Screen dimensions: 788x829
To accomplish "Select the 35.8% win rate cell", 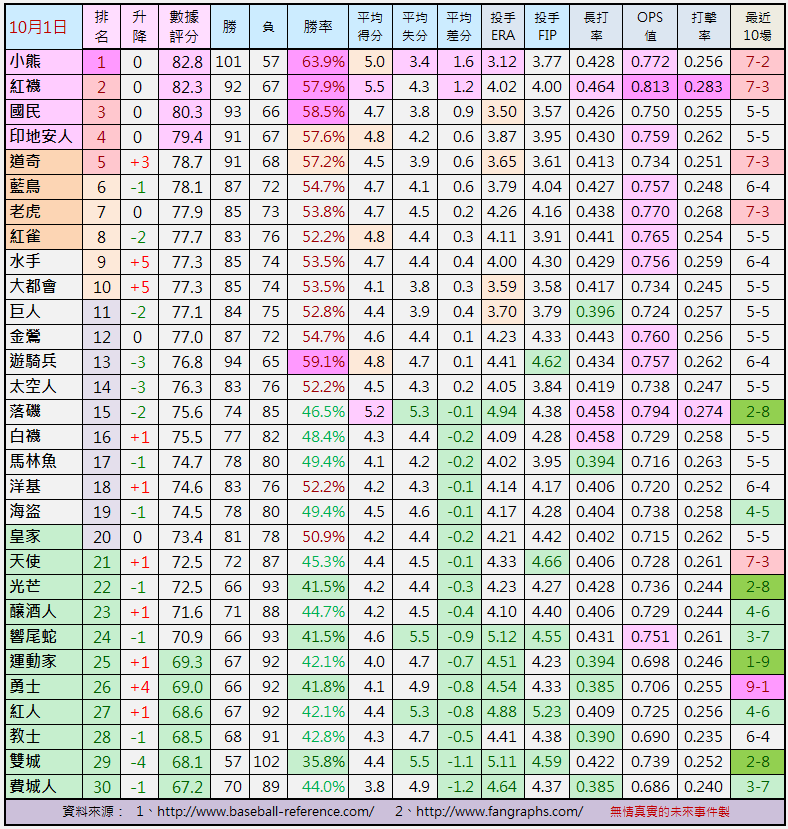I will click(318, 762).
